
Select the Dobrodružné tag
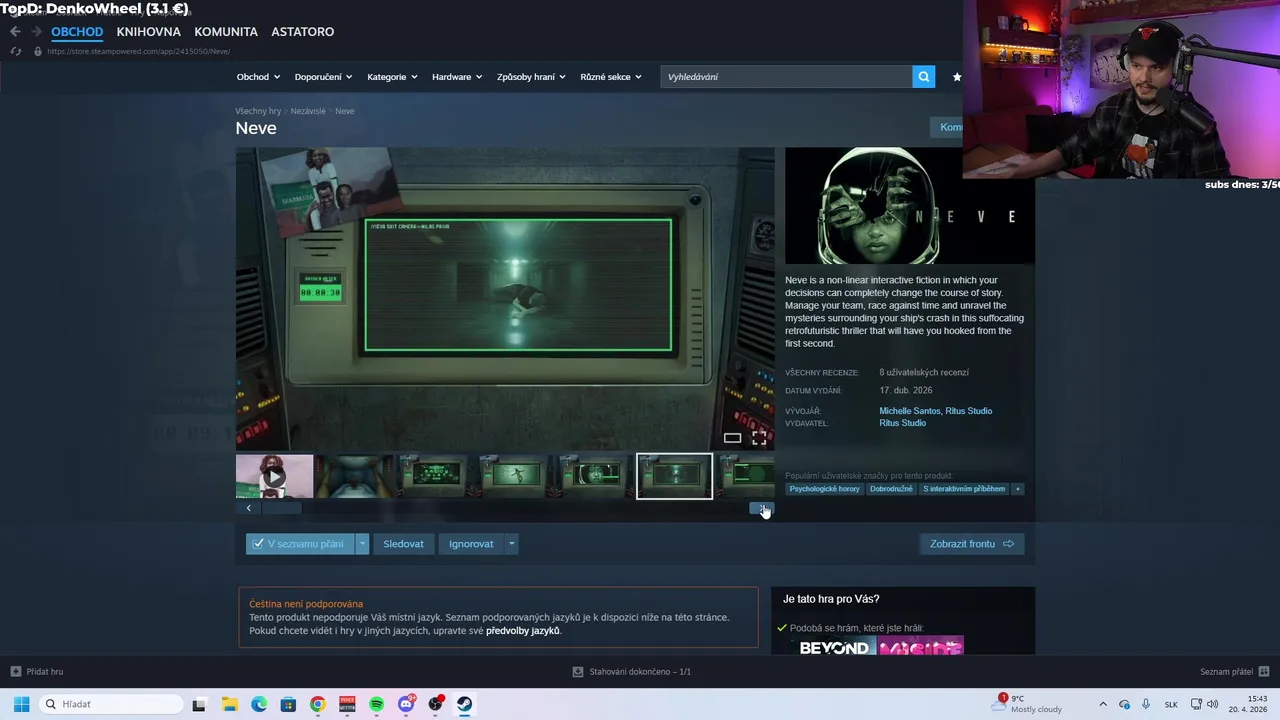891,489
